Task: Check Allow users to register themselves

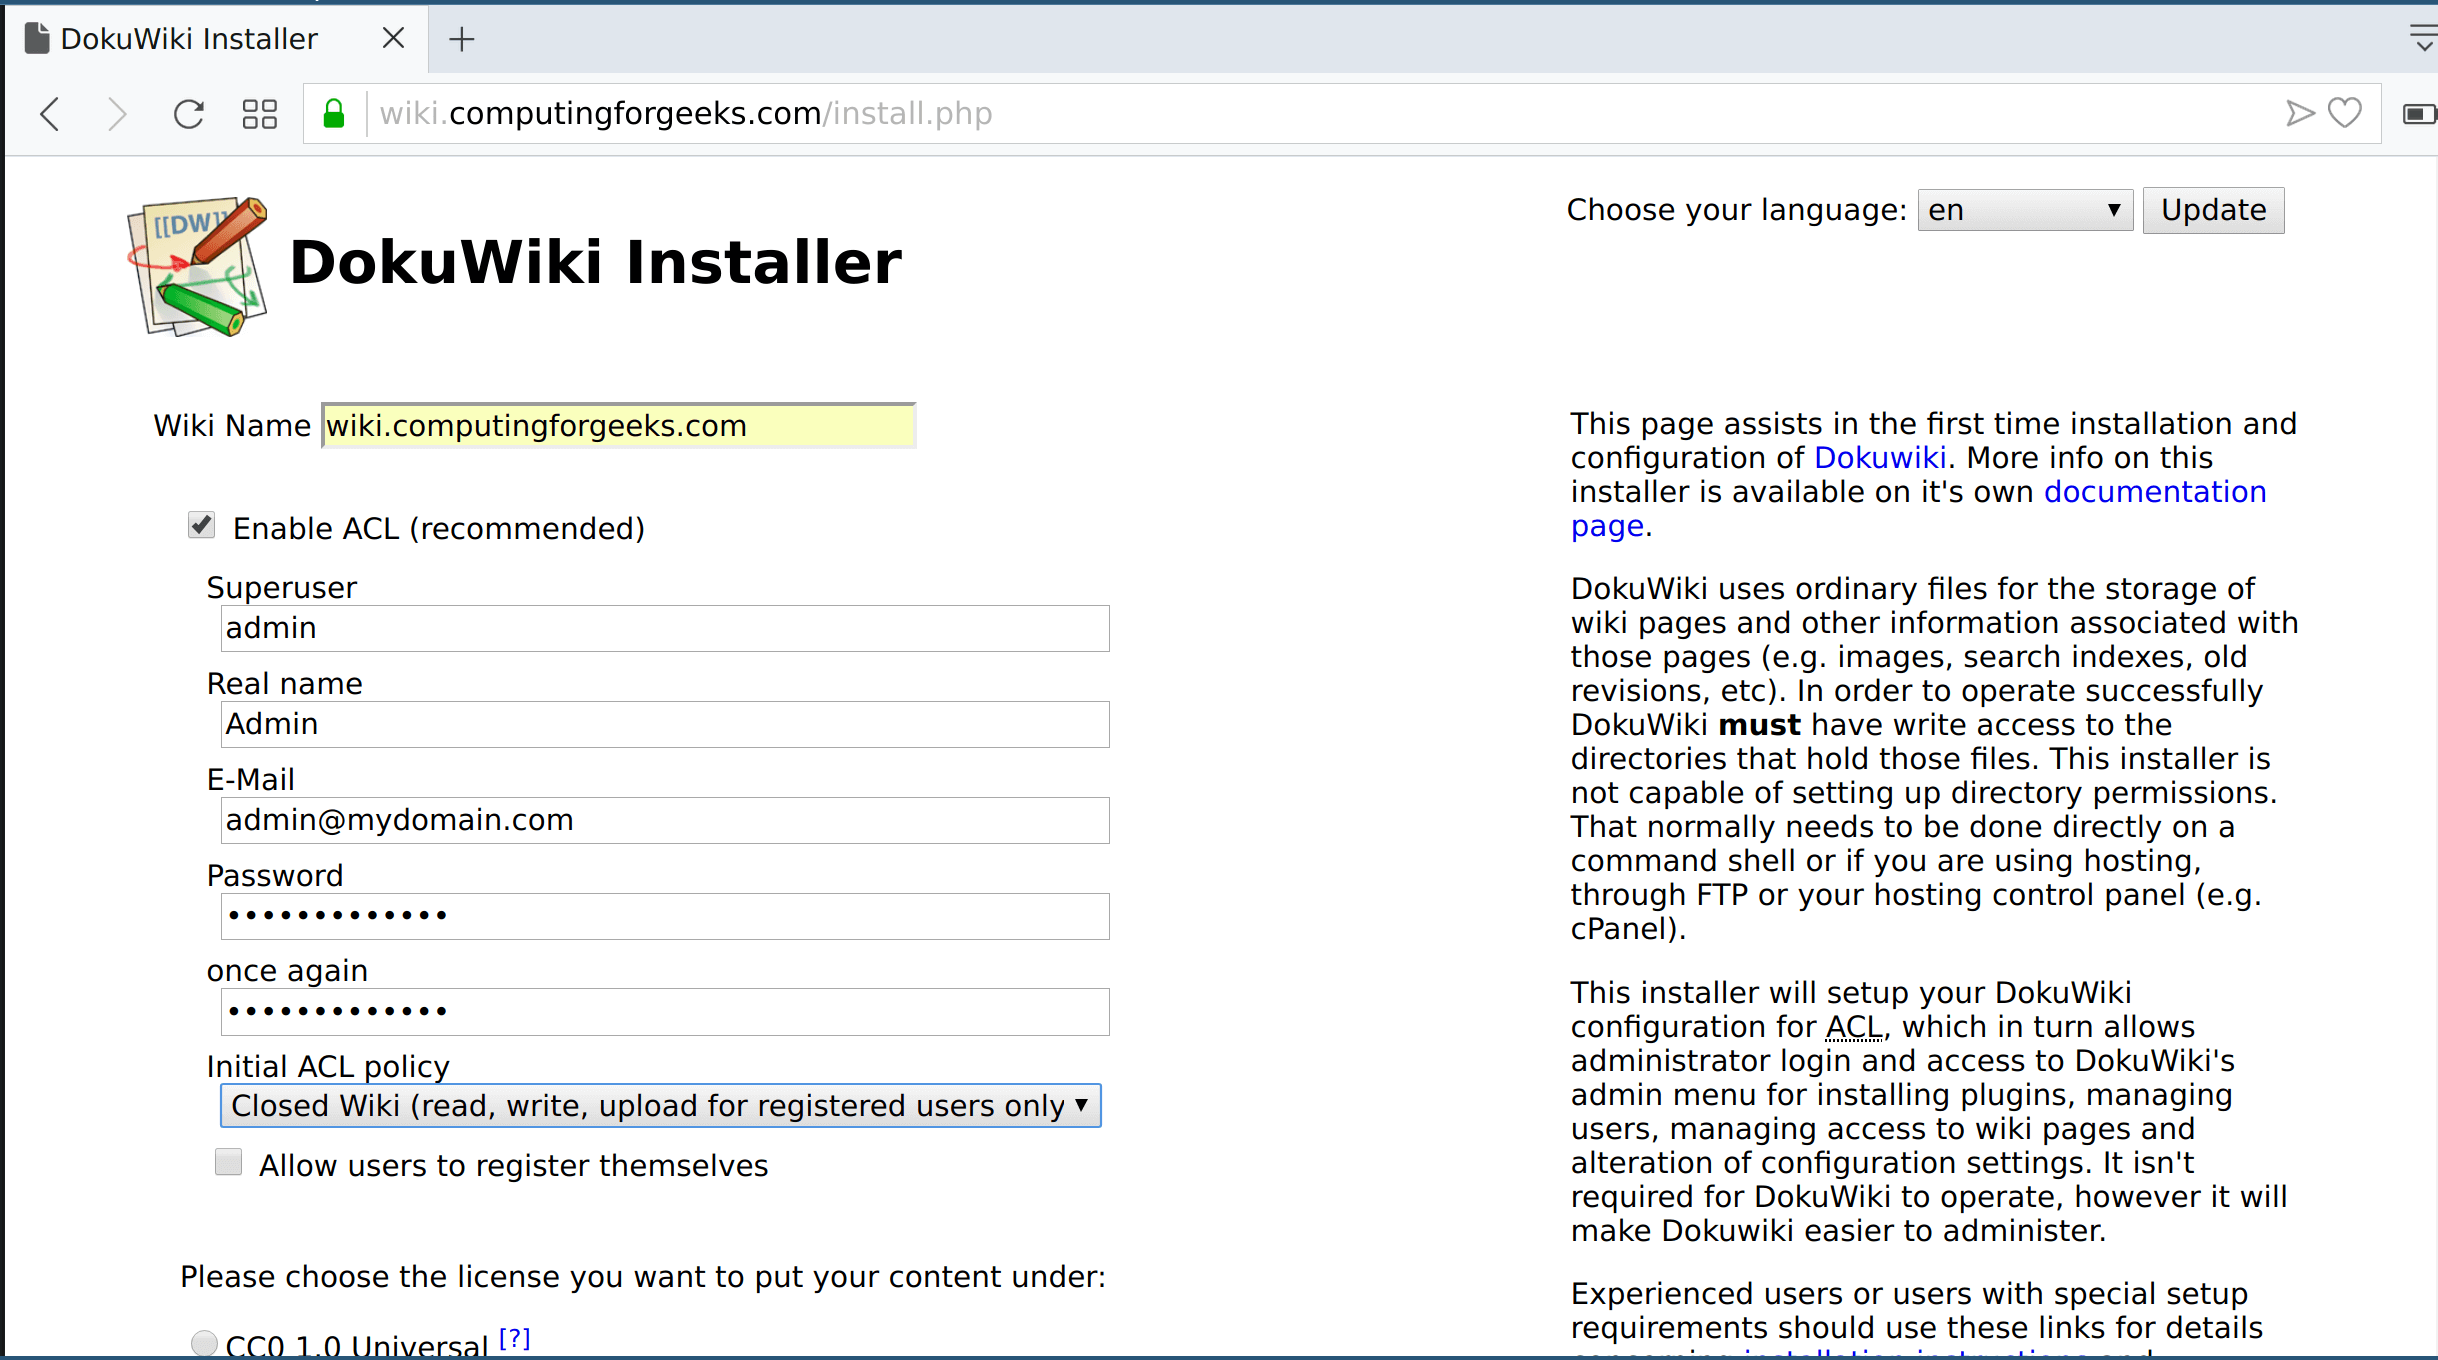Action: point(229,1162)
